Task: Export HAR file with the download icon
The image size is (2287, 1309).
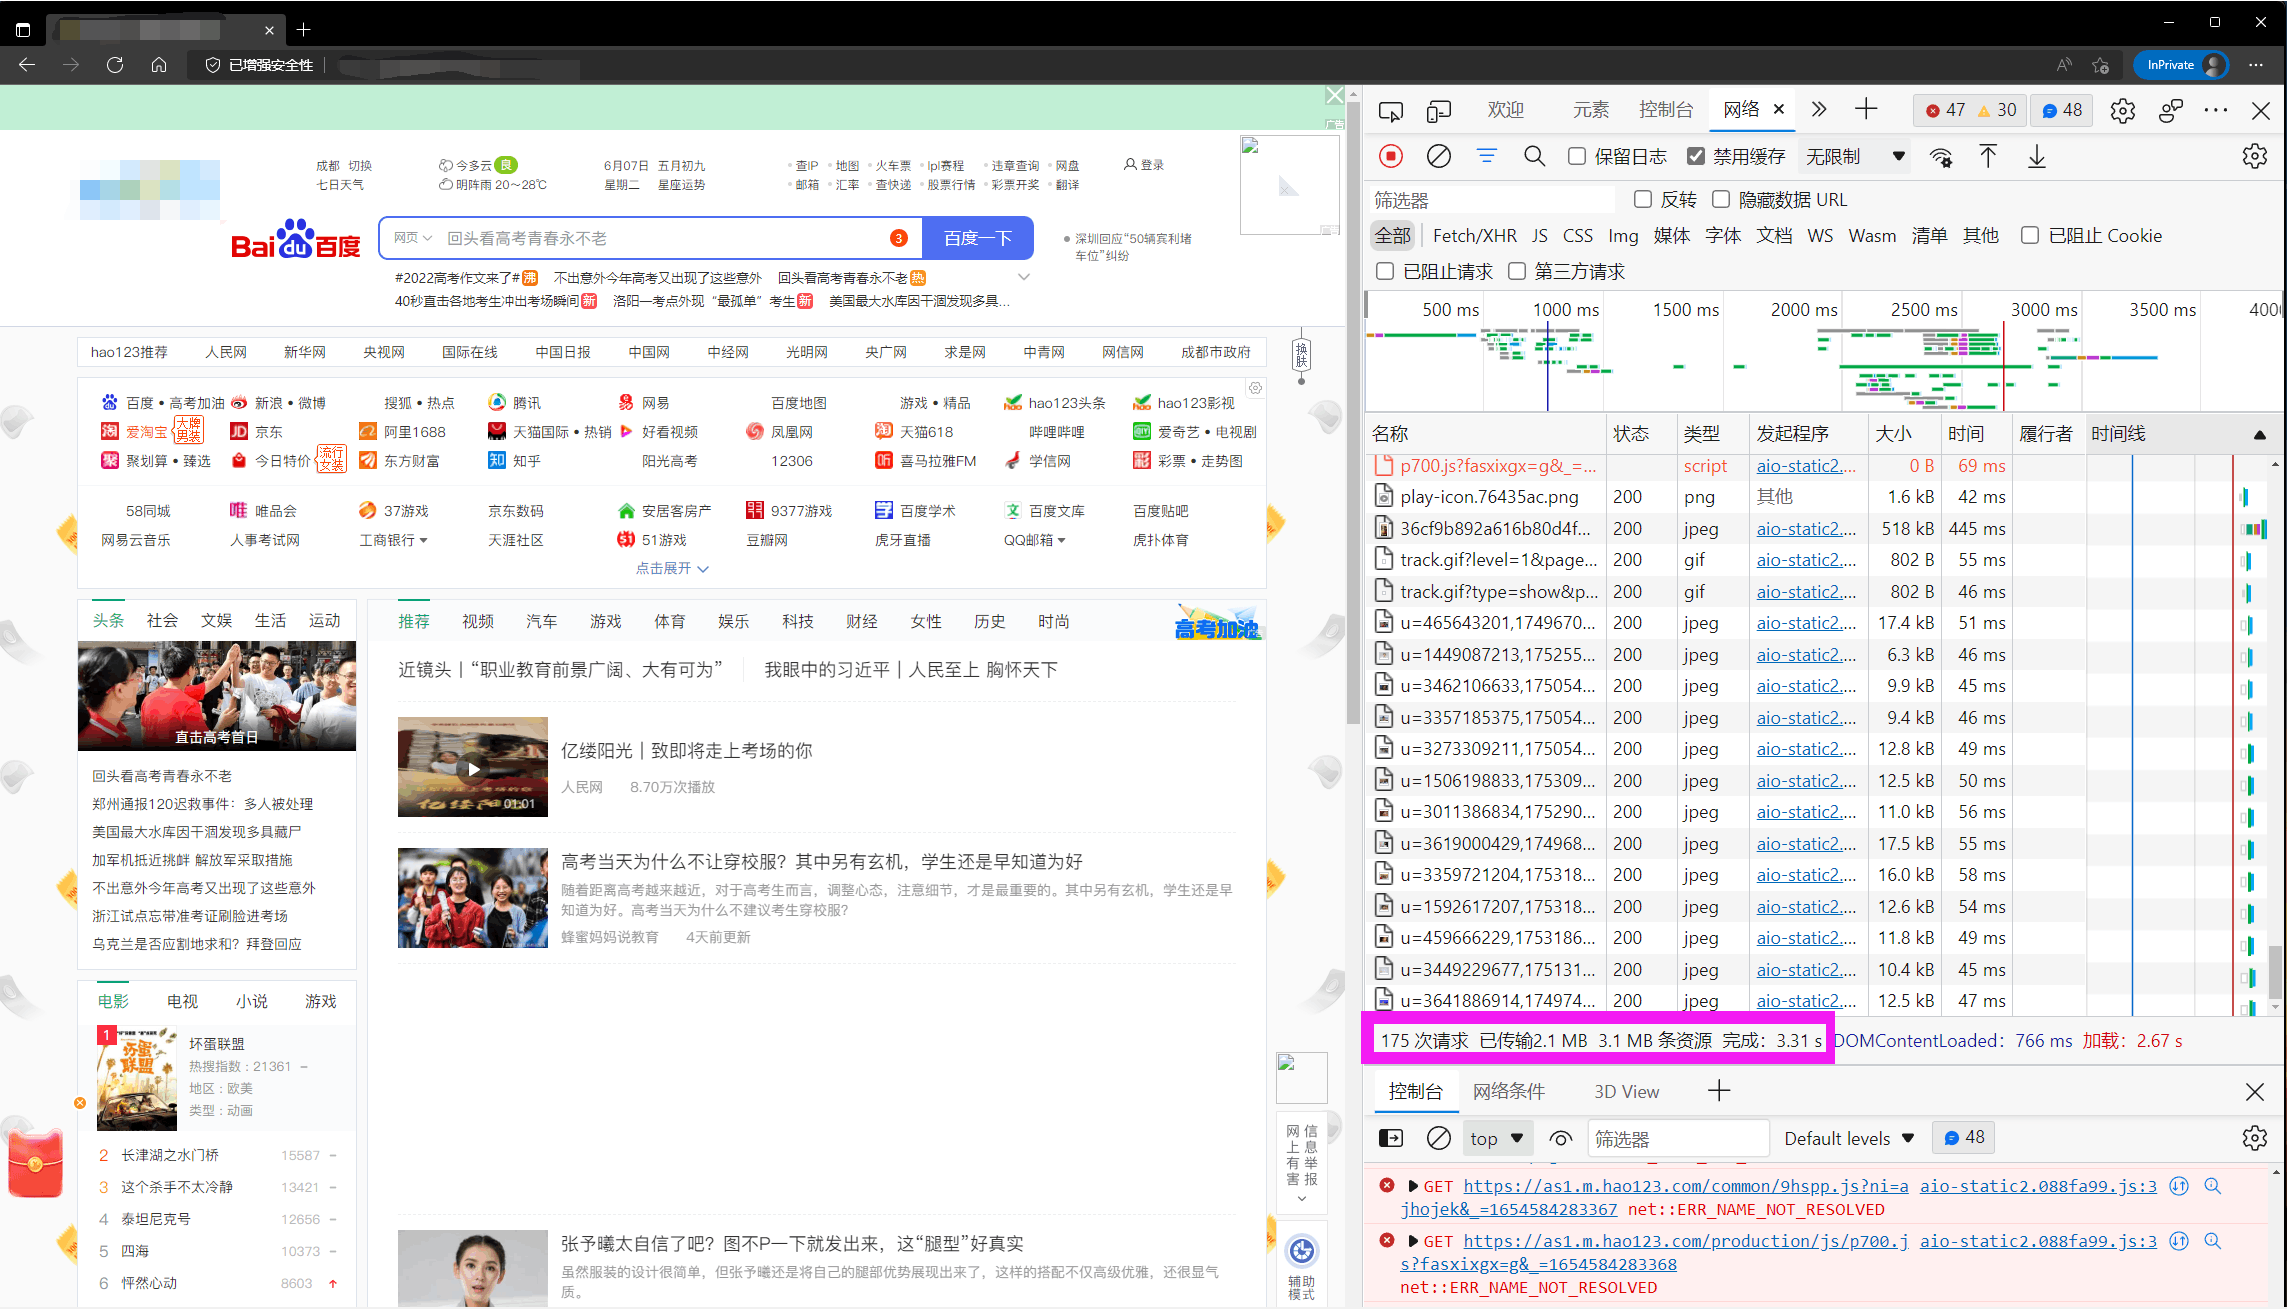Action: [2036, 156]
